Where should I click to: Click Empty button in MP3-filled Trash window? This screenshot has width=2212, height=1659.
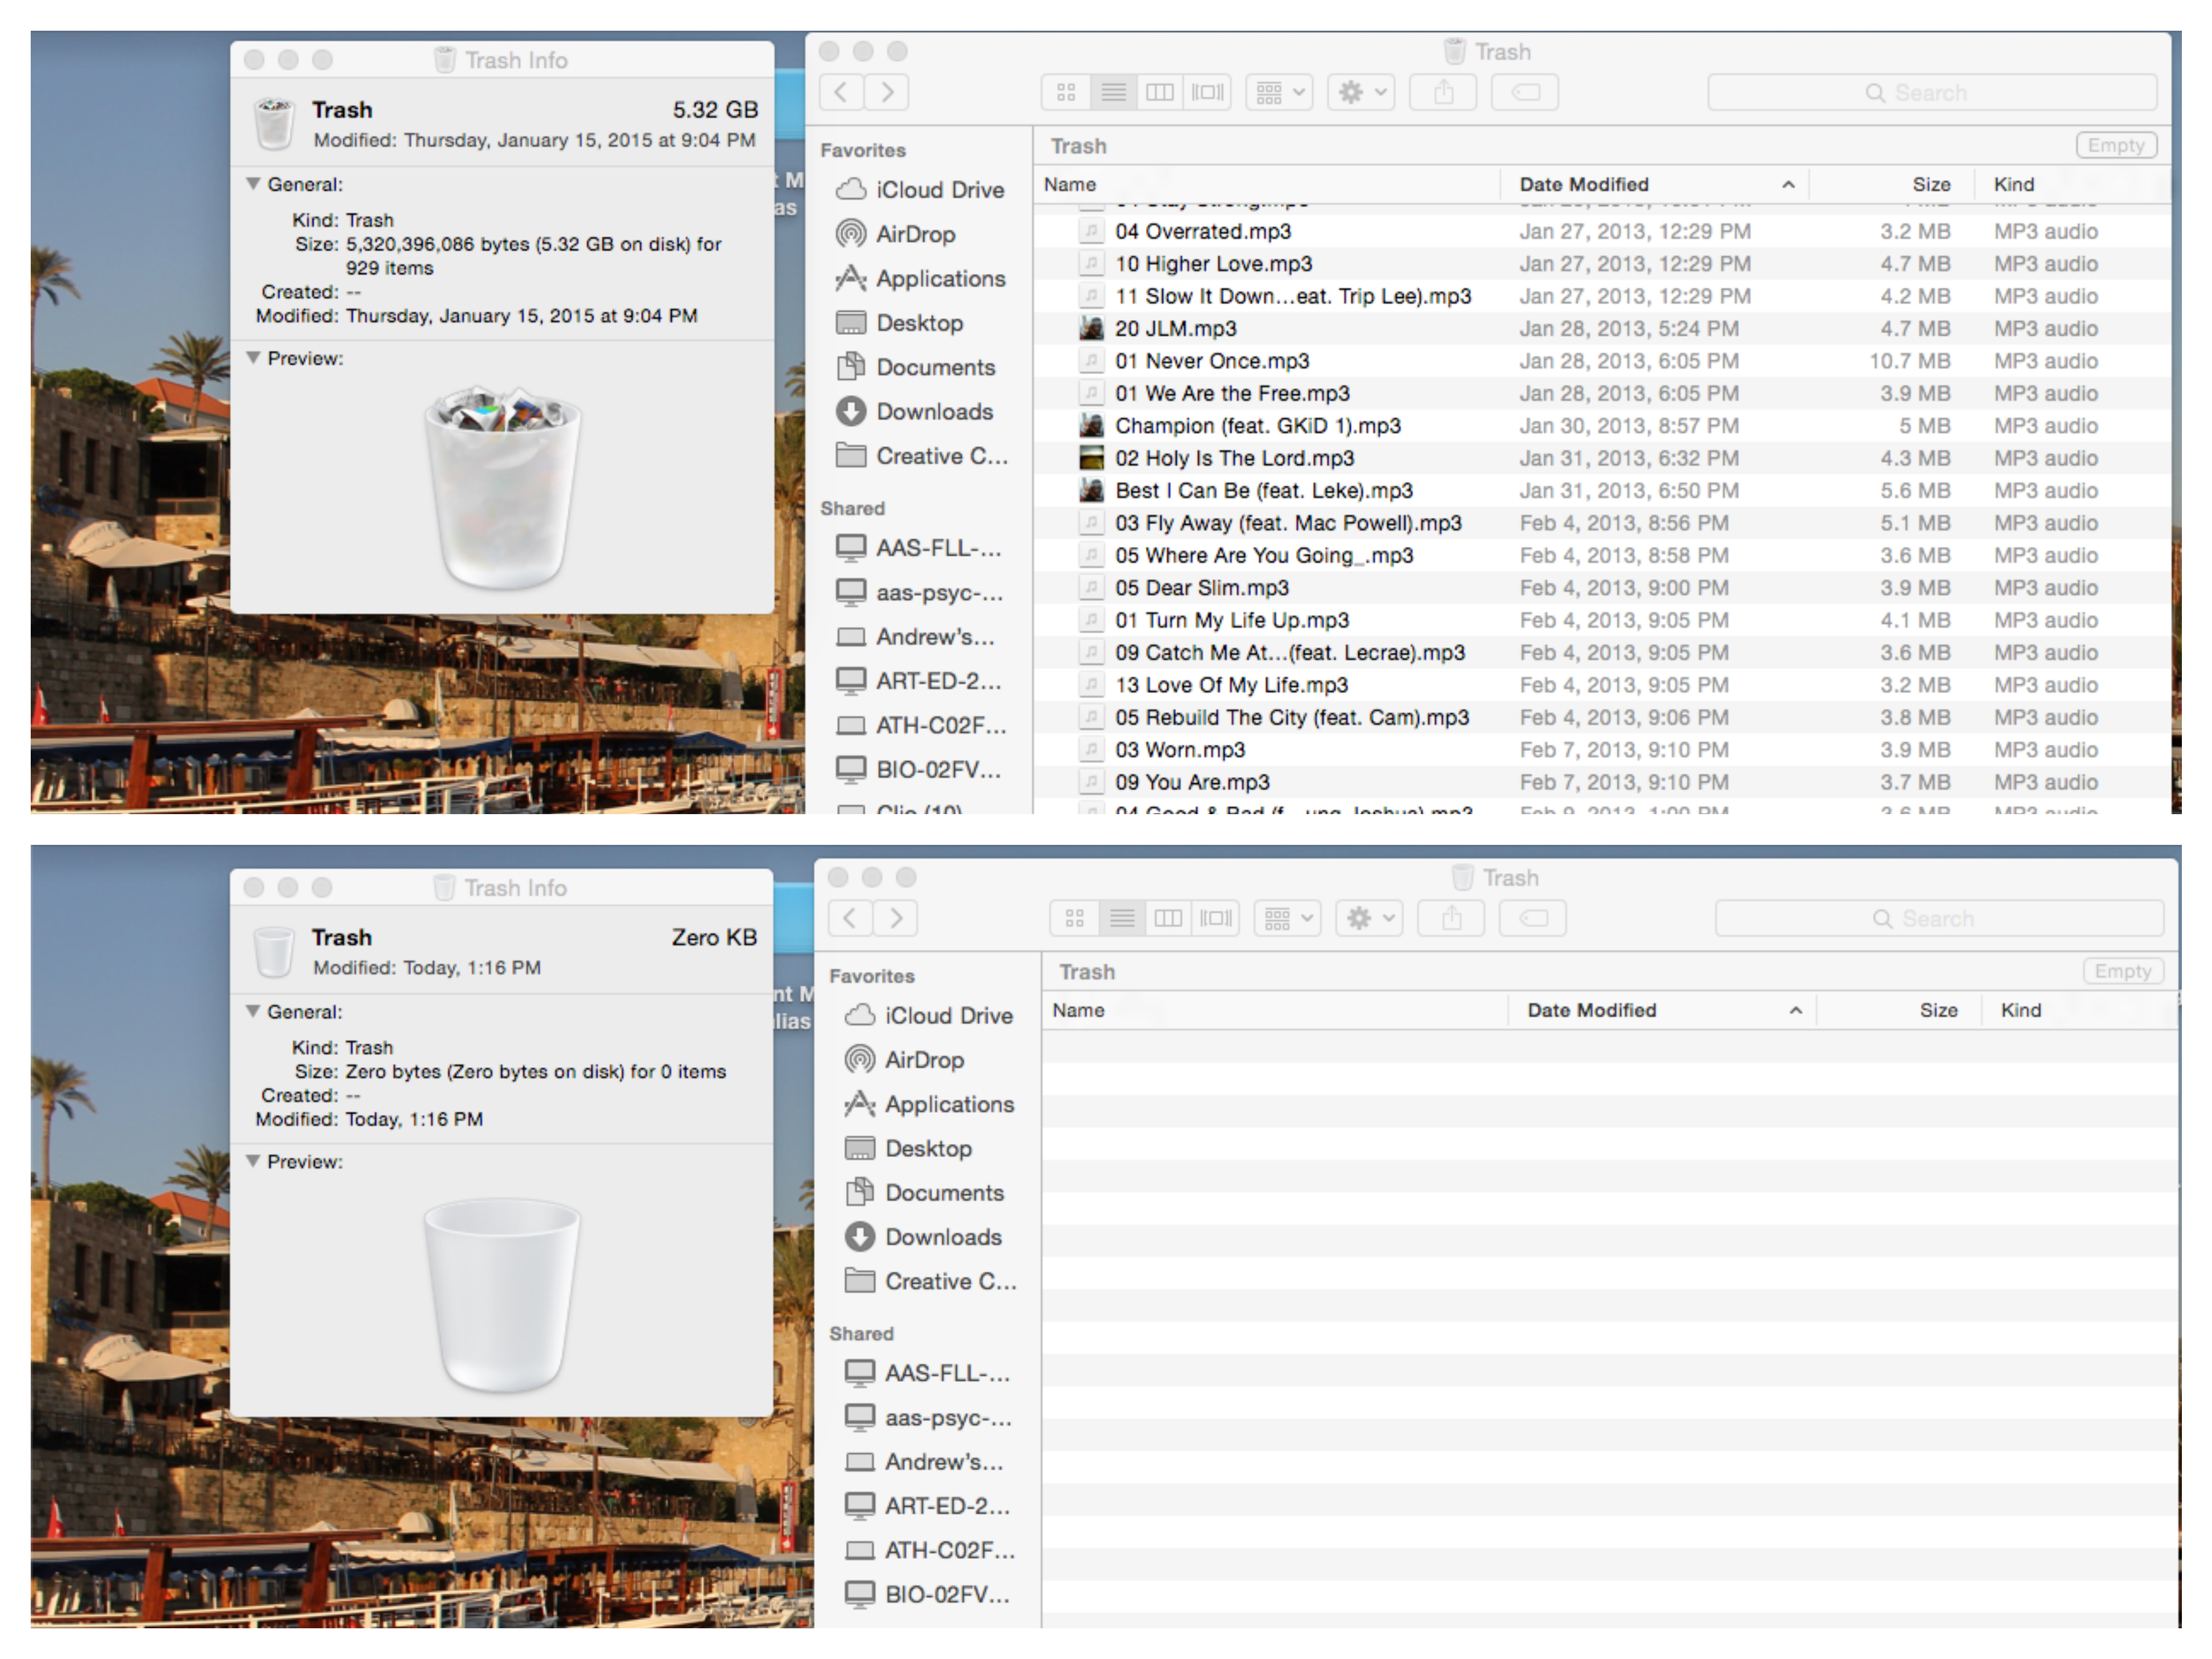coord(2116,145)
